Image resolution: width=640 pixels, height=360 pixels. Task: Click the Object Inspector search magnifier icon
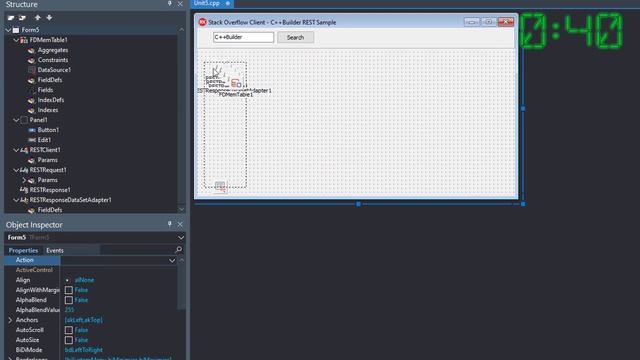pyautogui.click(x=178, y=249)
